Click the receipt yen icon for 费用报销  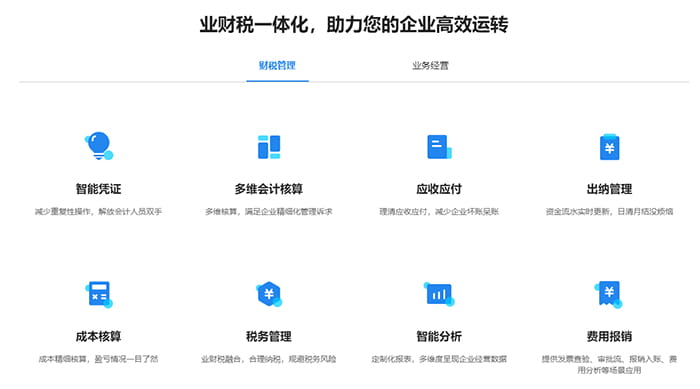click(x=609, y=294)
